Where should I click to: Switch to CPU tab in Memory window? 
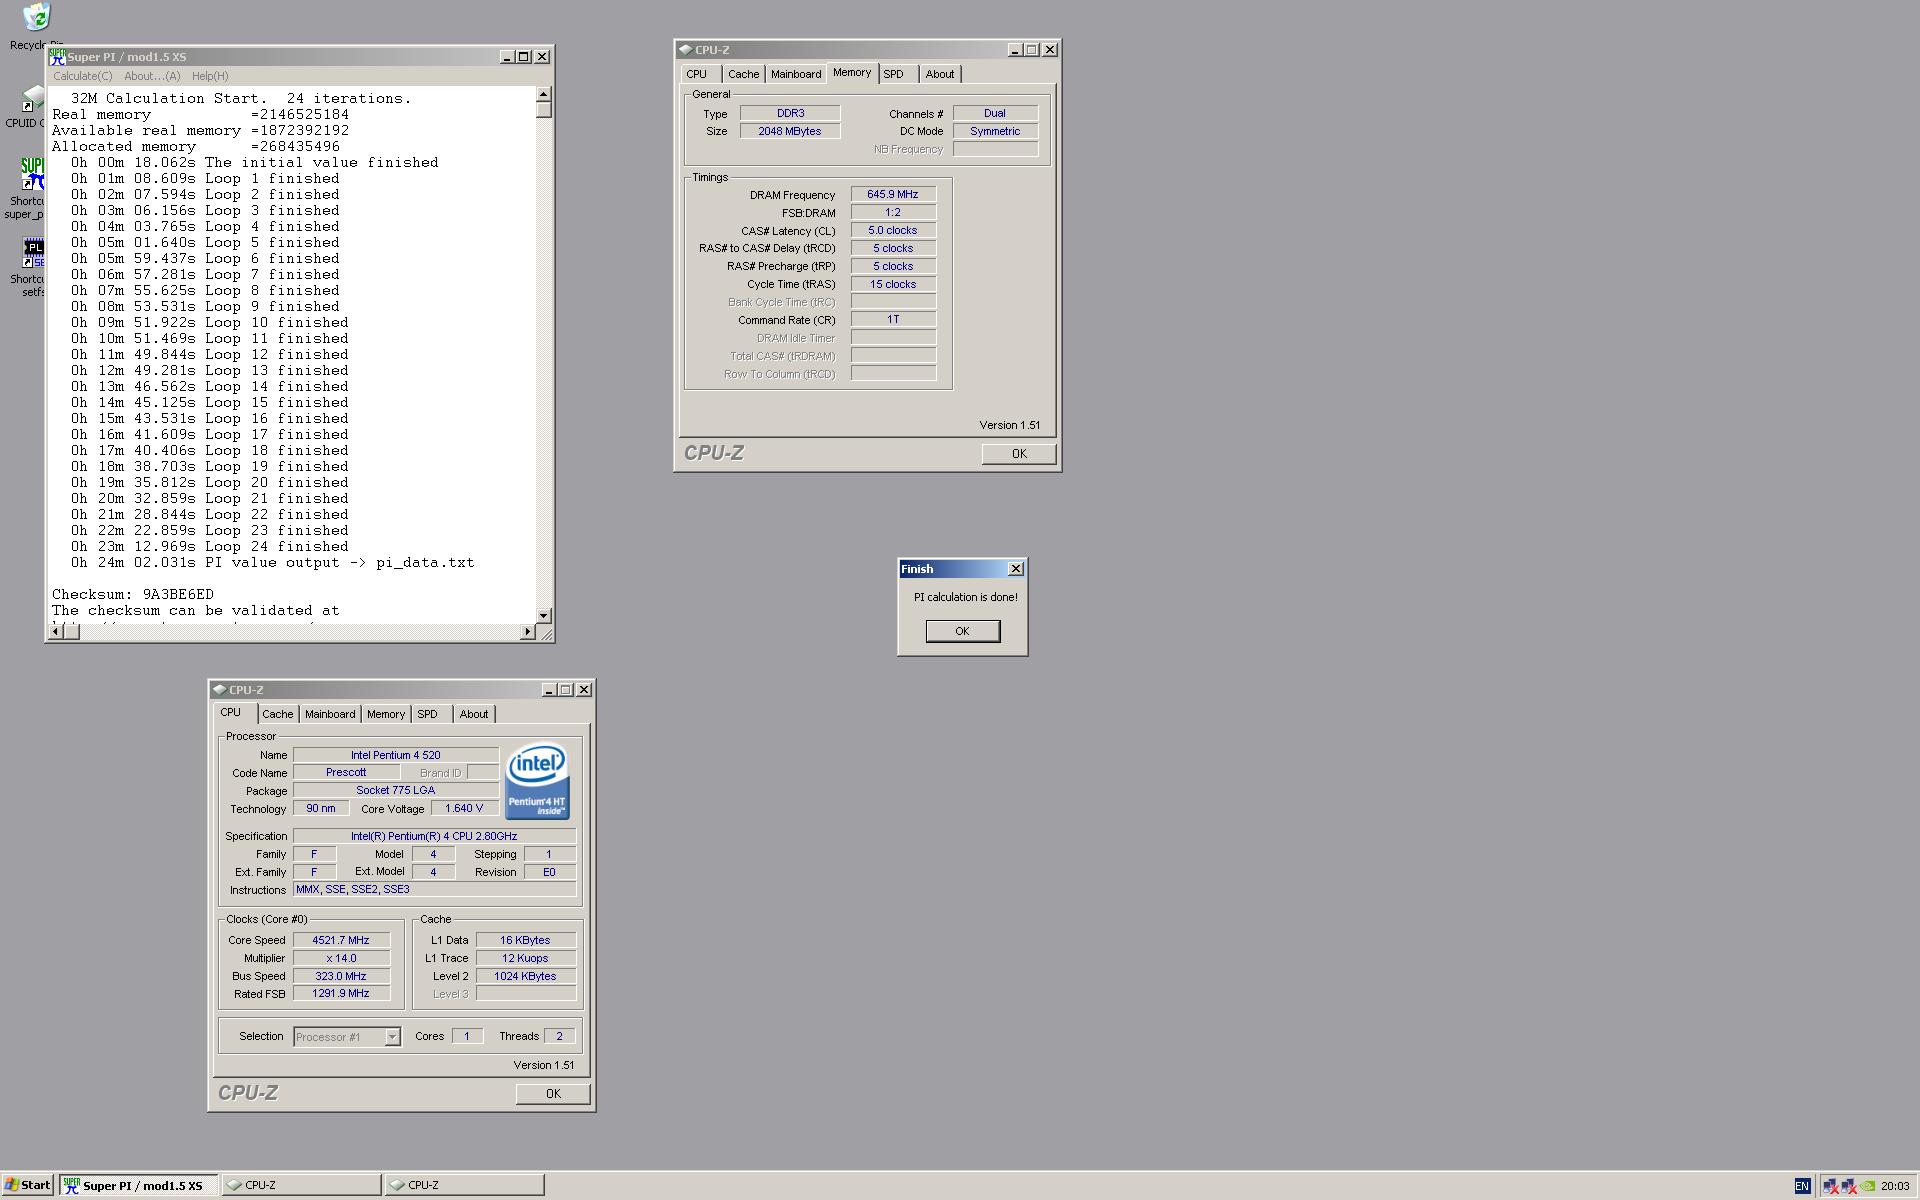tap(697, 74)
